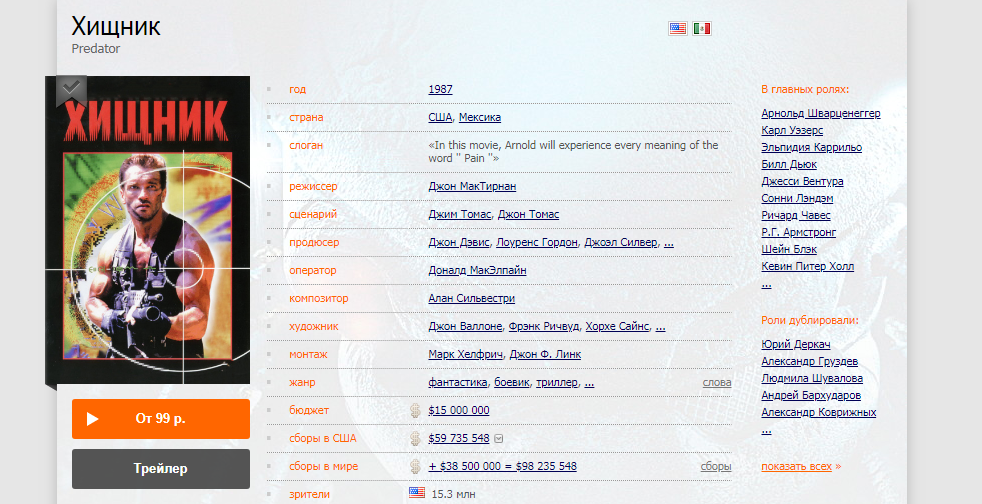This screenshot has width=982, height=504.
Task: Expand the ellipsis under the main cast list
Action: tap(767, 284)
